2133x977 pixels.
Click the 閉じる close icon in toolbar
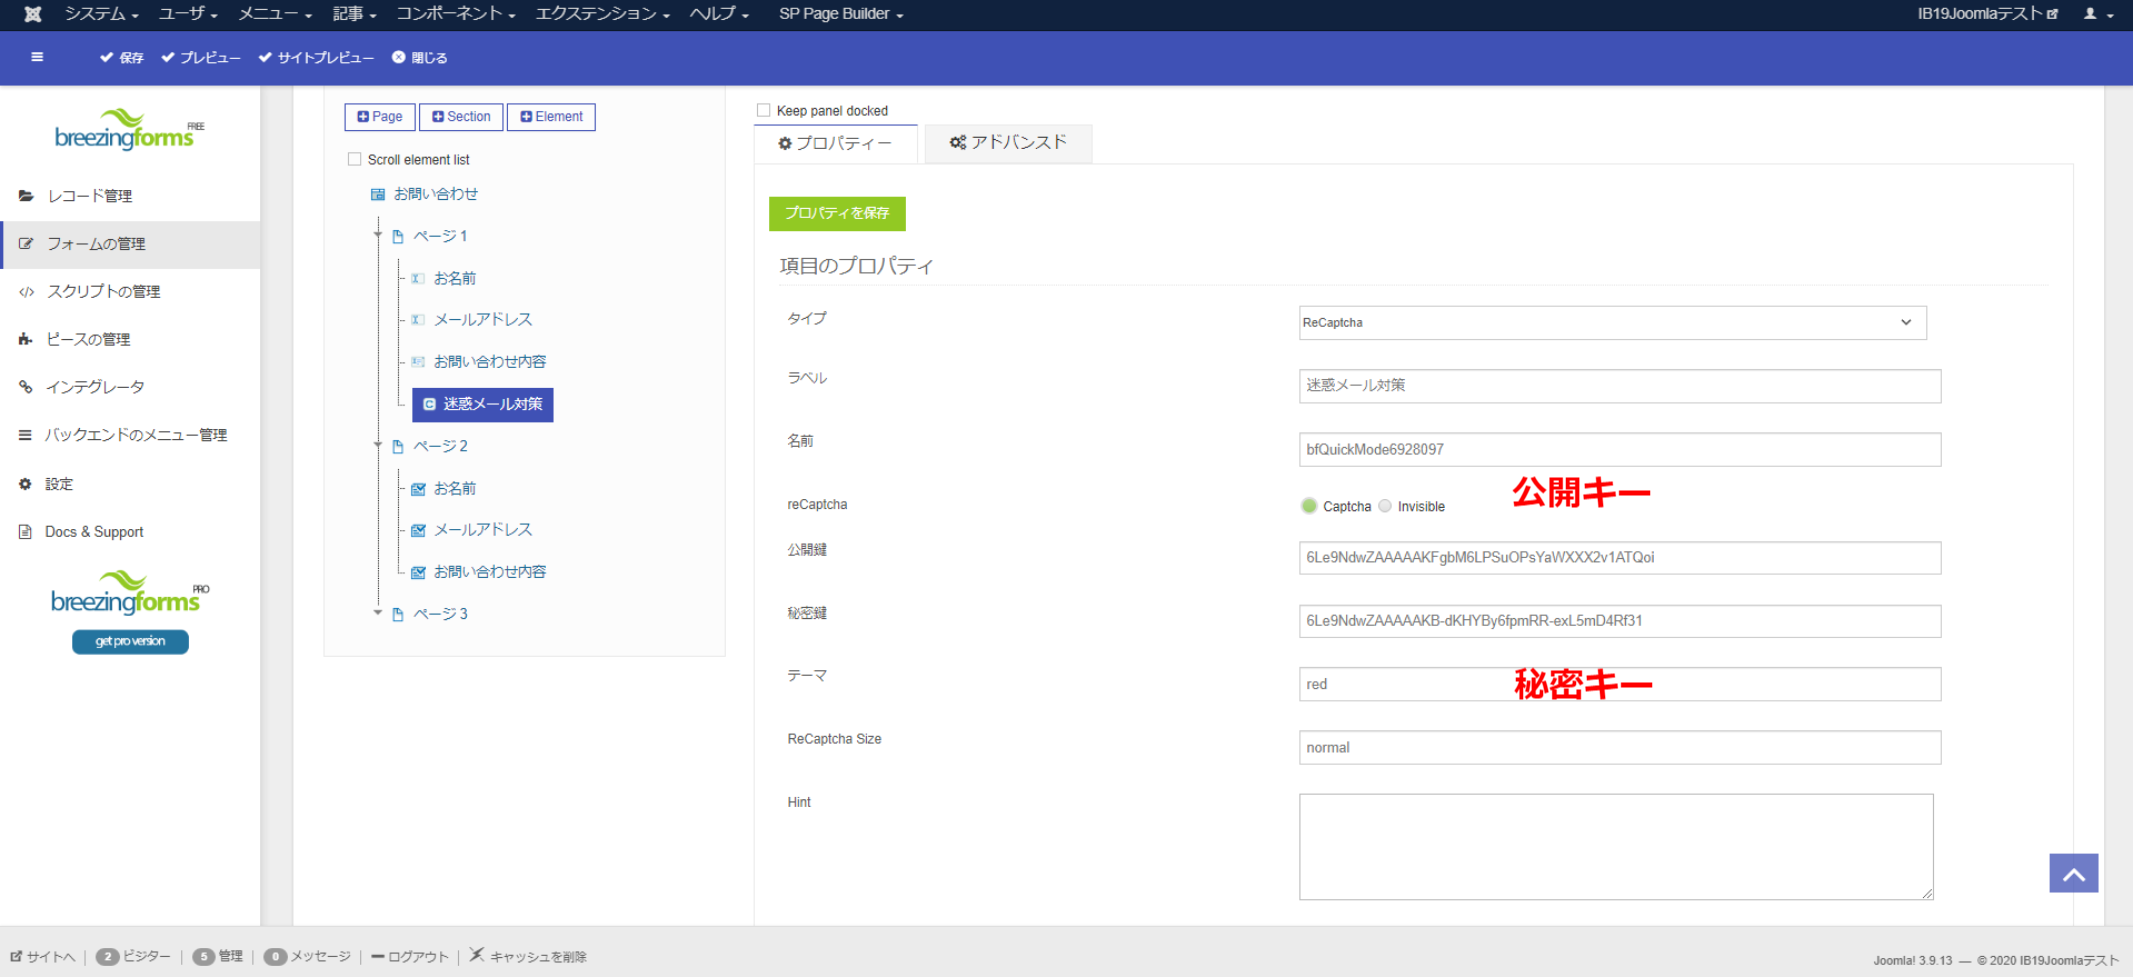[x=399, y=58]
